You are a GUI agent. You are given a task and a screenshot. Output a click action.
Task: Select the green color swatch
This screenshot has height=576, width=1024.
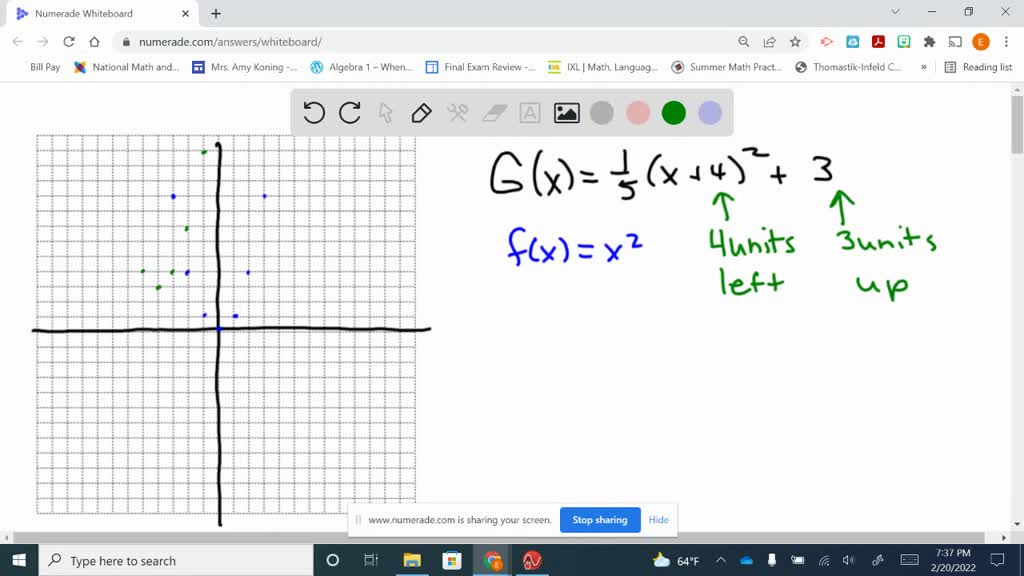pos(673,113)
